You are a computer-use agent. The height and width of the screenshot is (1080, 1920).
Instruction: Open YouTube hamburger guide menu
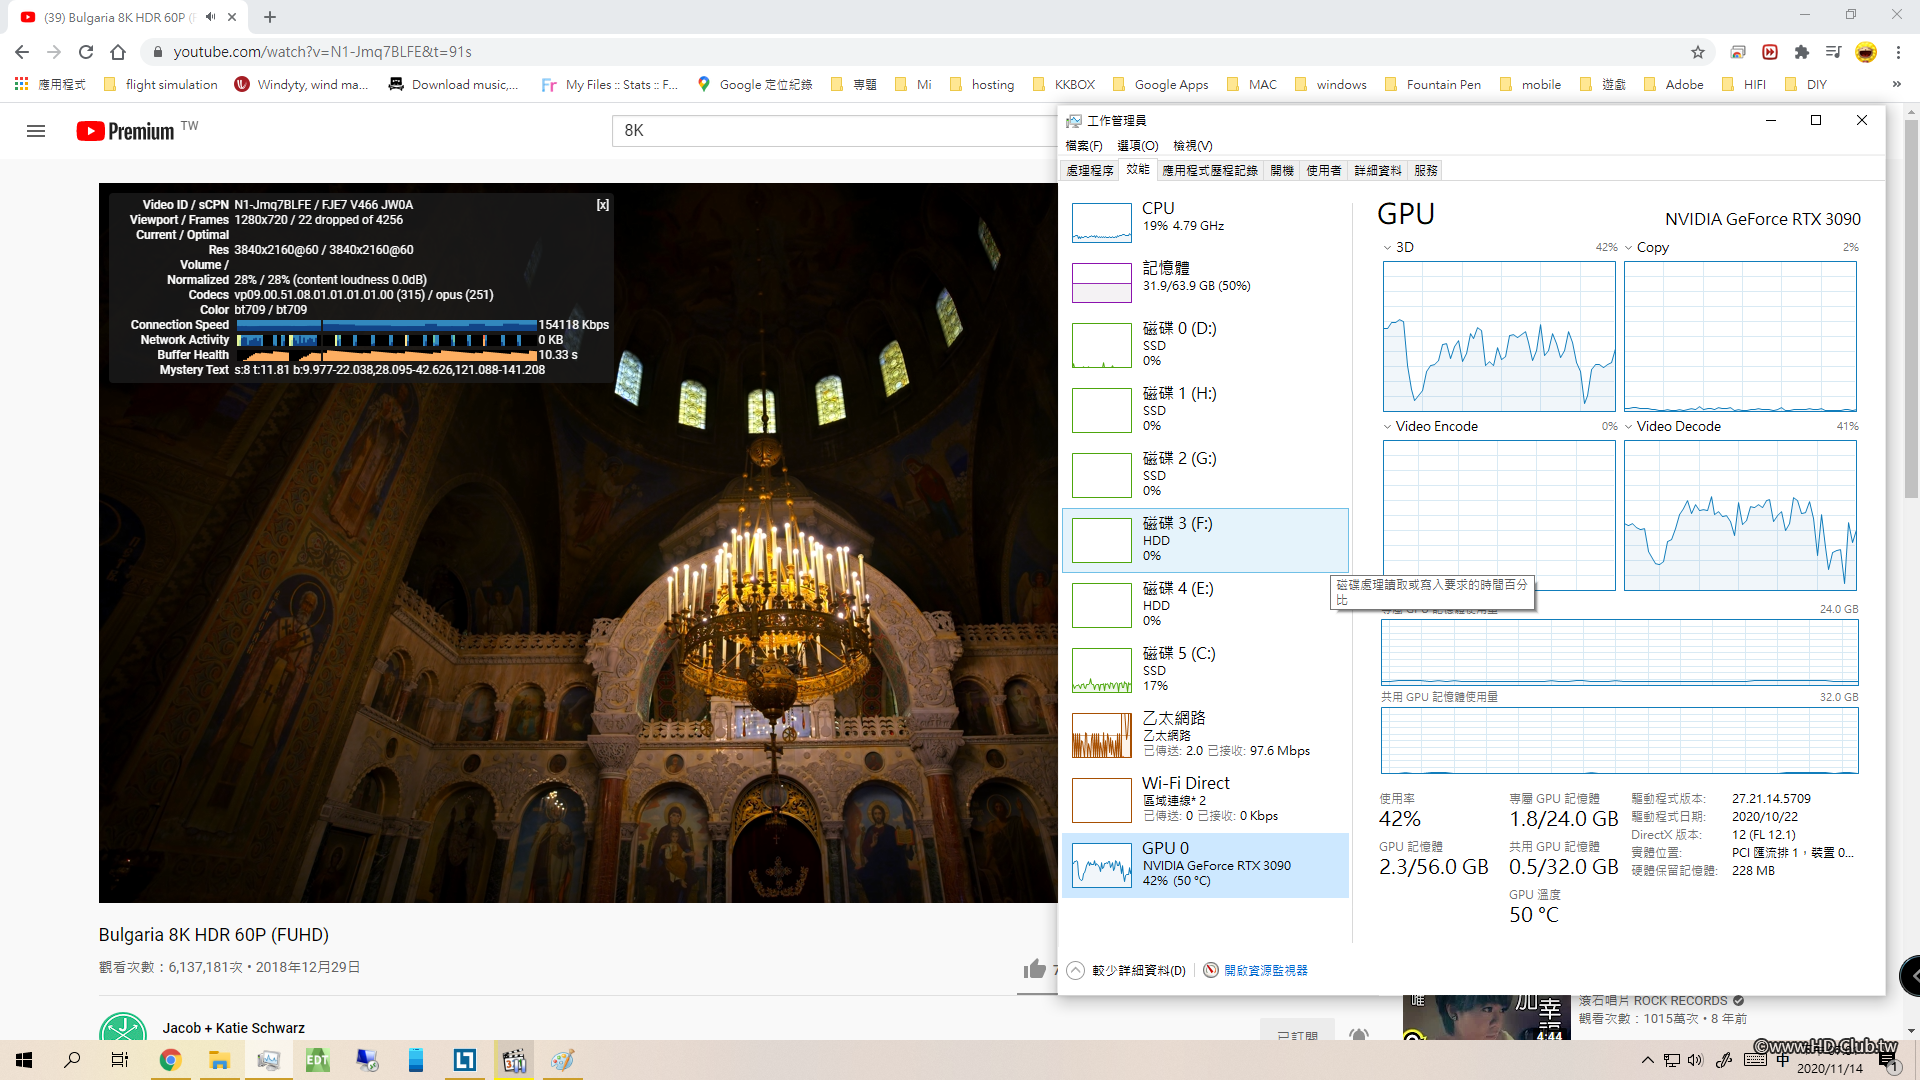[x=36, y=131]
